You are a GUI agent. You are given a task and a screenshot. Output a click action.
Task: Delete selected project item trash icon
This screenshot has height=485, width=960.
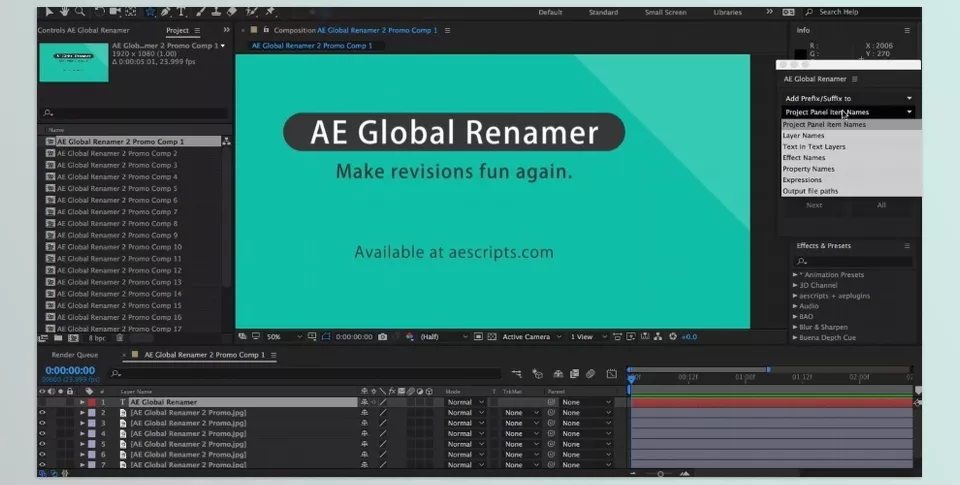[119, 338]
